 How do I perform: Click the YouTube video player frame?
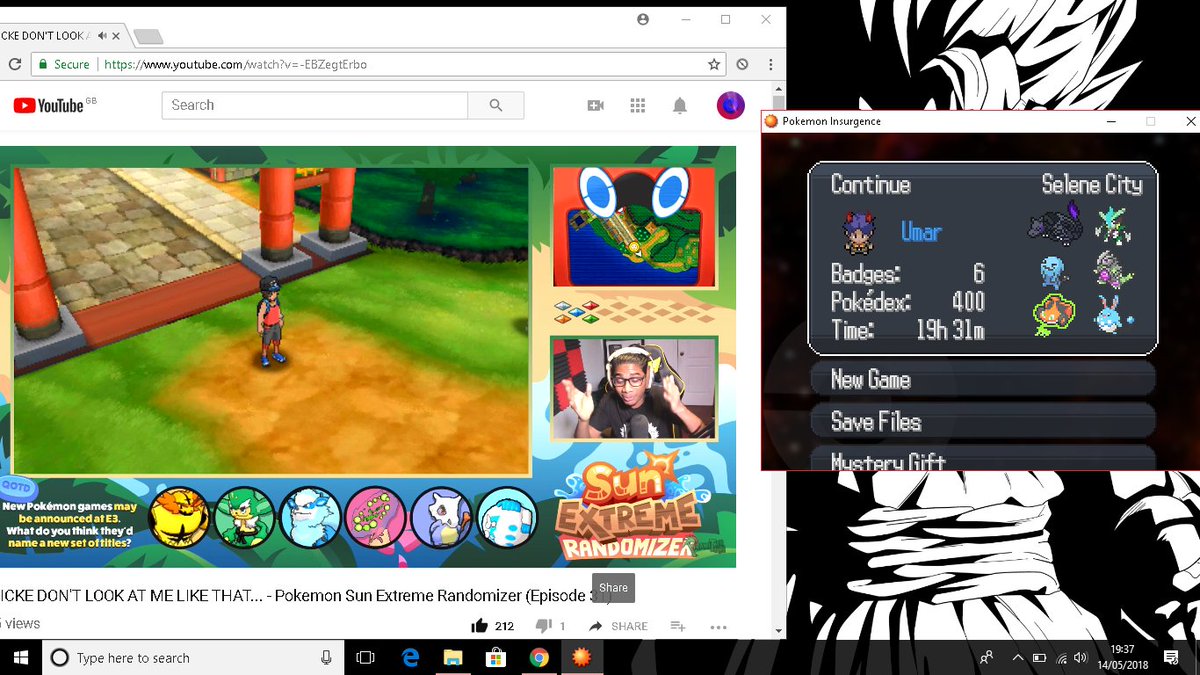[x=368, y=357]
